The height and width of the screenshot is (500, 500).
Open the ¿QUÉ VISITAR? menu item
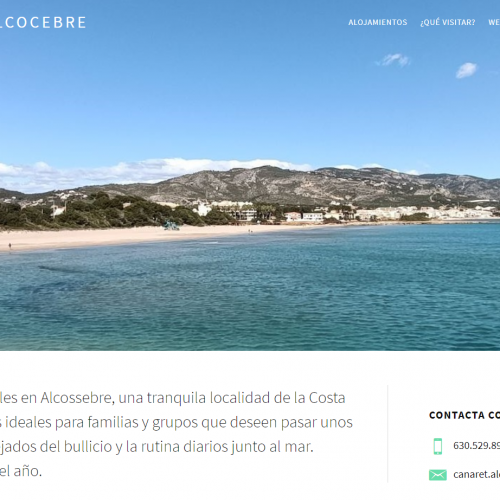(448, 22)
